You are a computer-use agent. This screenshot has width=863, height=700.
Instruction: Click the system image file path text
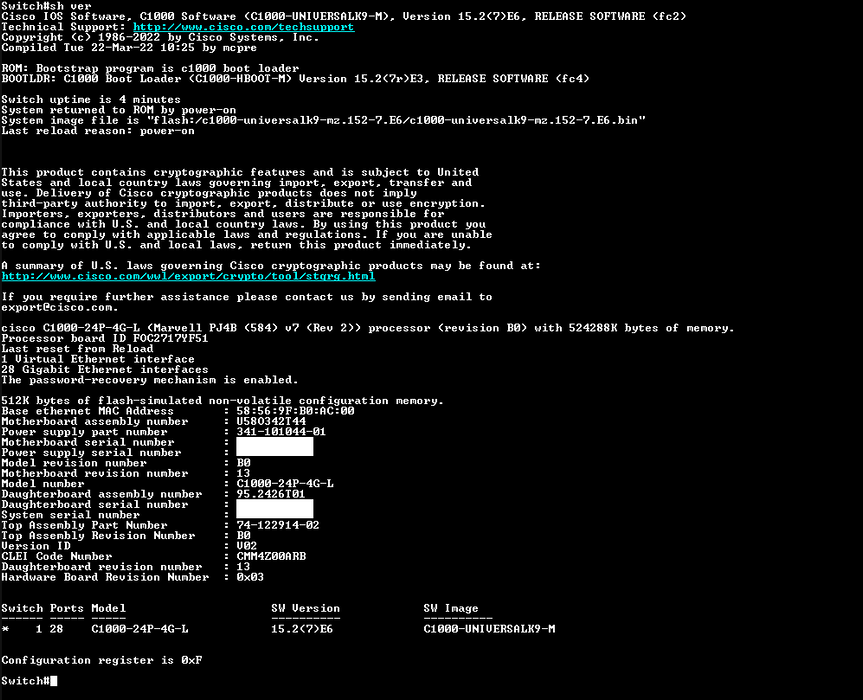coord(396,121)
